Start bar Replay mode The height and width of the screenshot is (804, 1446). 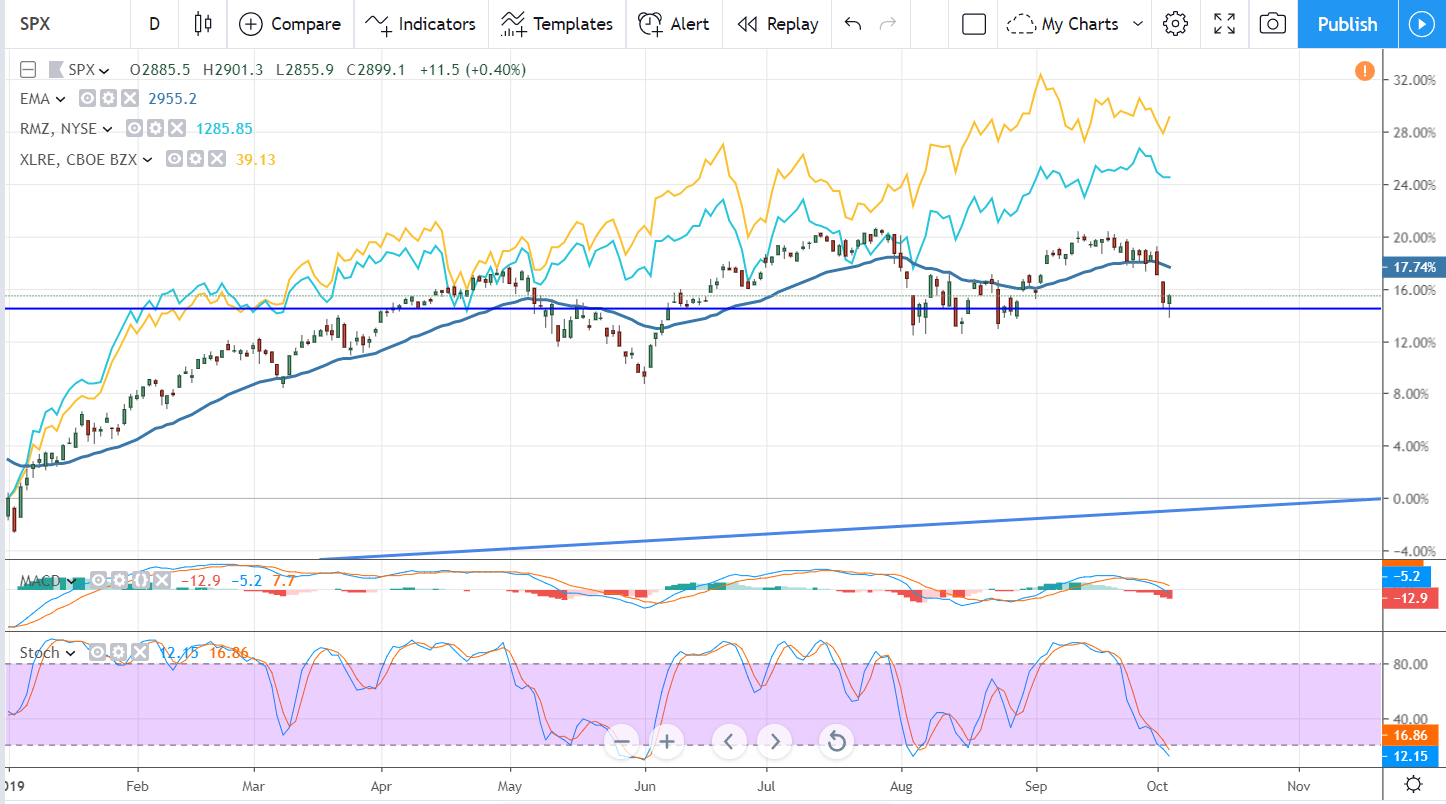(x=777, y=24)
